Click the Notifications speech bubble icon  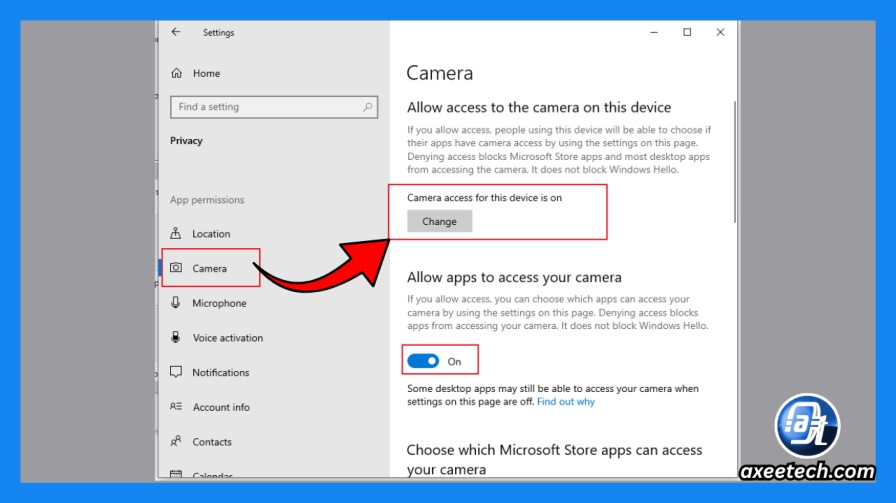[176, 372]
